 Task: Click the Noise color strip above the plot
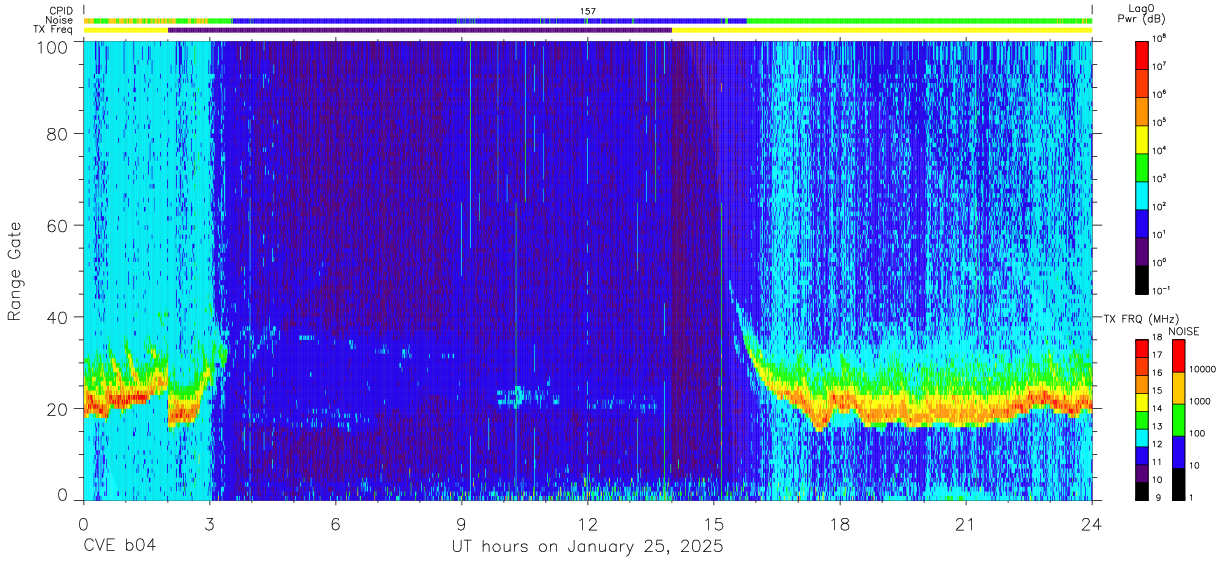588,20
